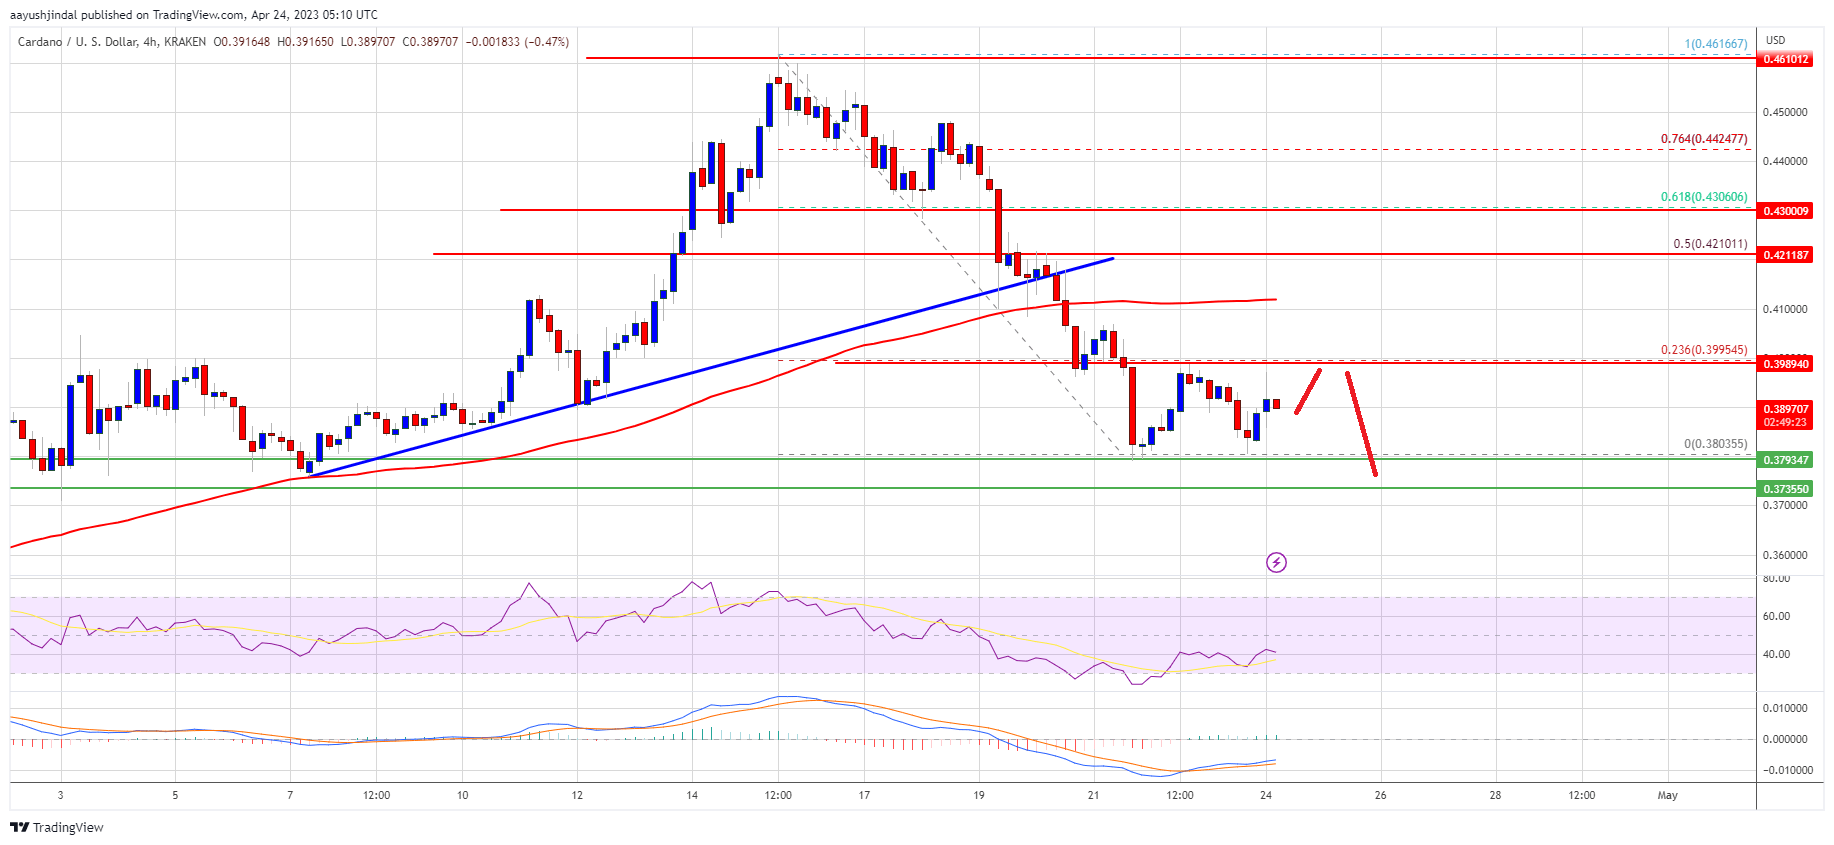Click the TradingView logo at bottom left
The image size is (1834, 845).
pos(57,827)
